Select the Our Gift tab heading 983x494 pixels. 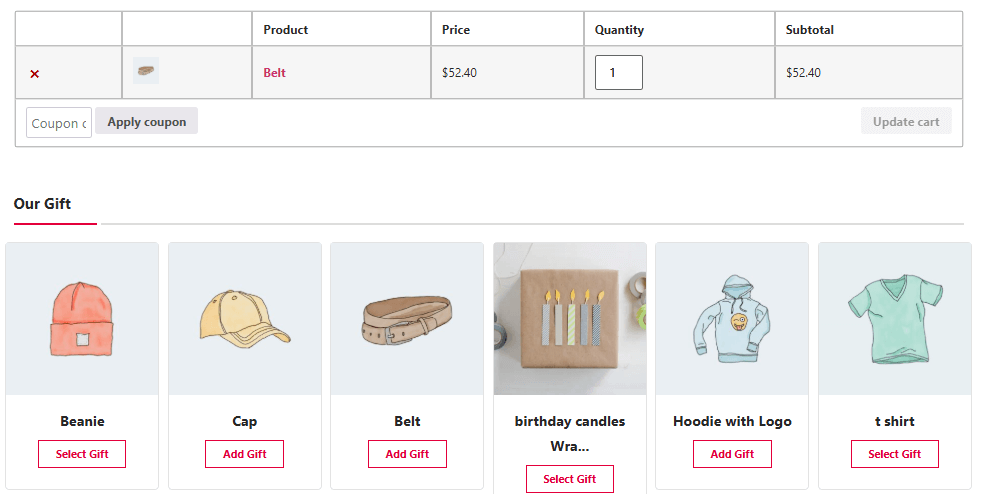(43, 204)
